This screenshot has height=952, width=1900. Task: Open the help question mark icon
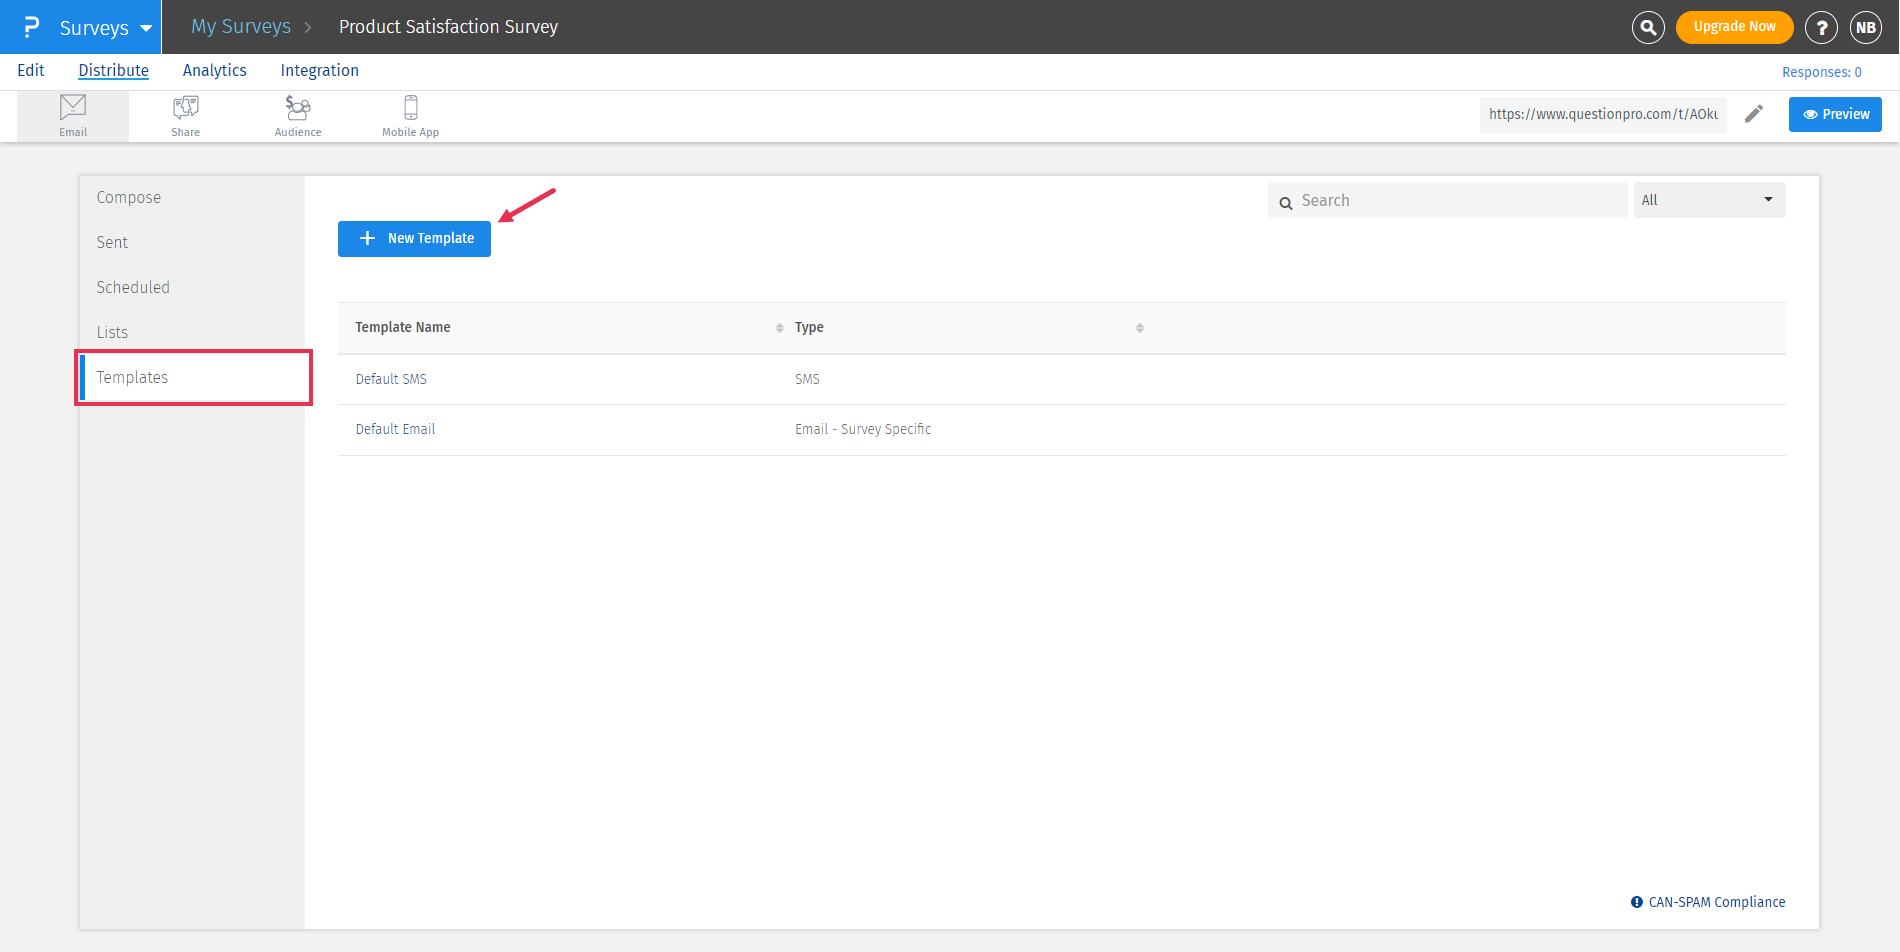point(1821,28)
